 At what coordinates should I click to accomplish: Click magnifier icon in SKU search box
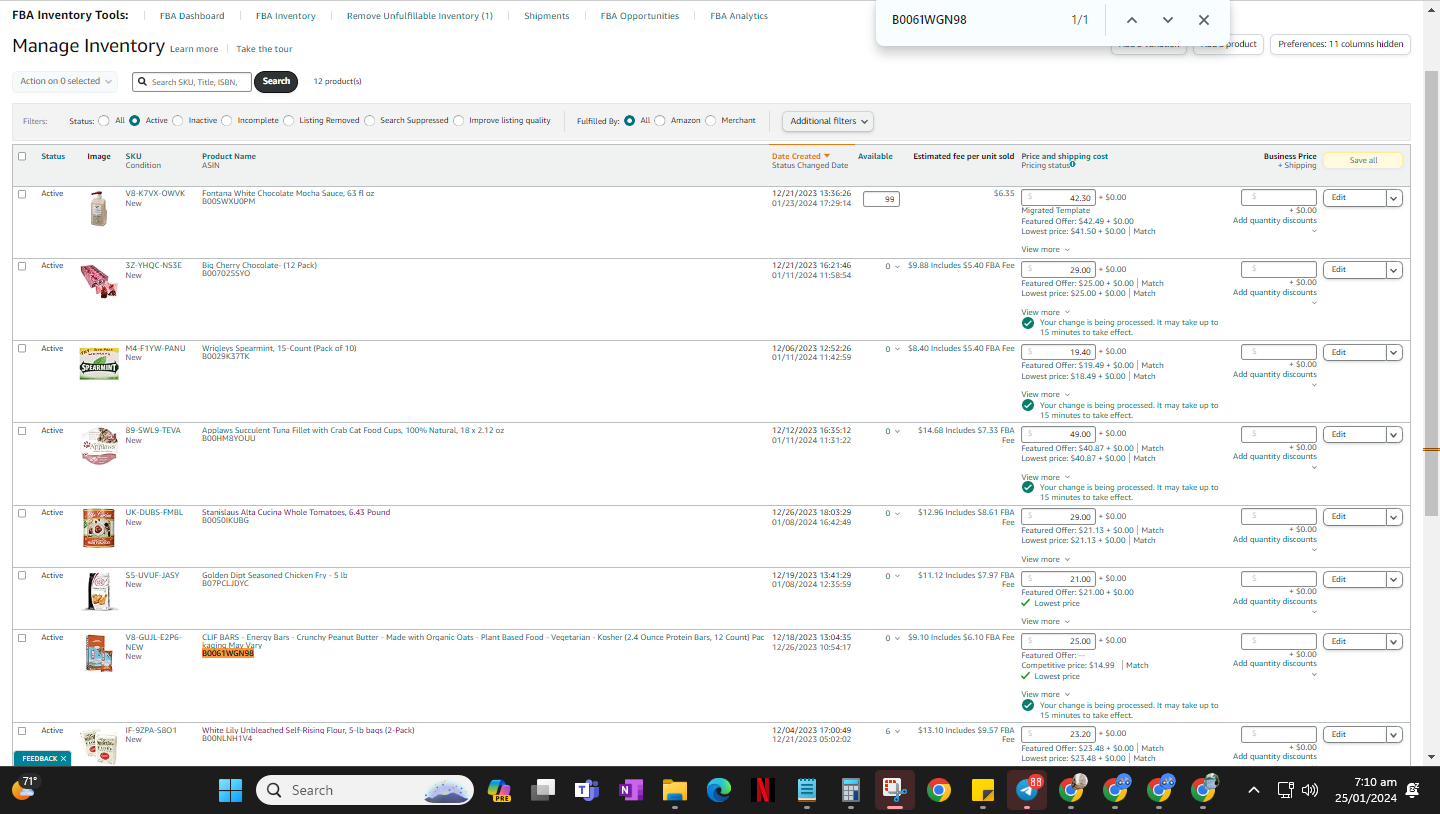[143, 82]
